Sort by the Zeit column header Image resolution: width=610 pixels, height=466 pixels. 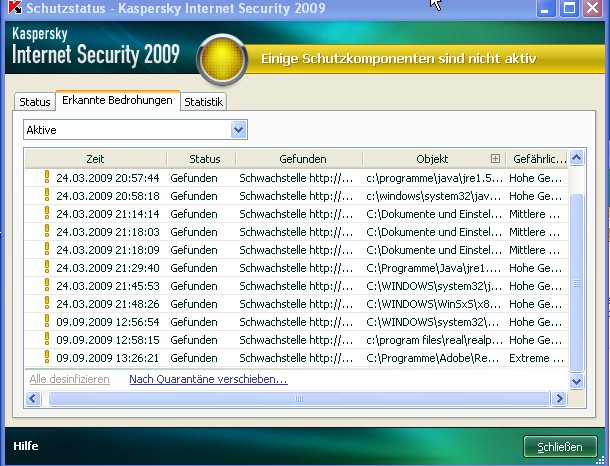[x=96, y=159]
